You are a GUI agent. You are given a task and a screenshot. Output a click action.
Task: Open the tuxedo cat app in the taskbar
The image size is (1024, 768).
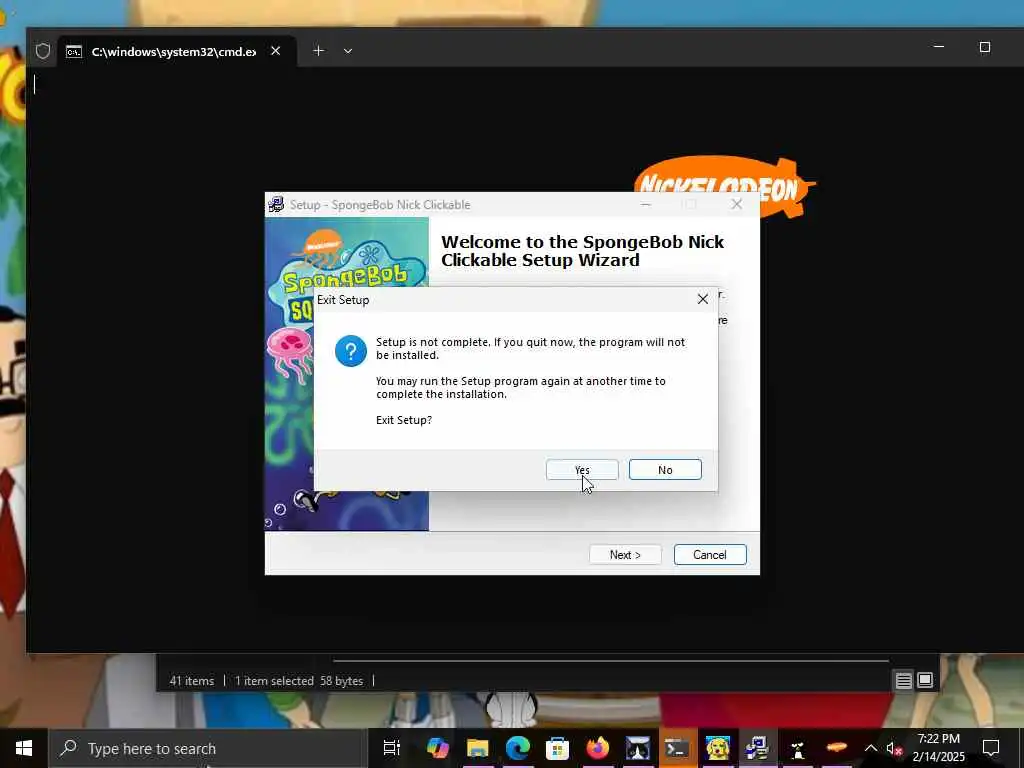click(637, 748)
